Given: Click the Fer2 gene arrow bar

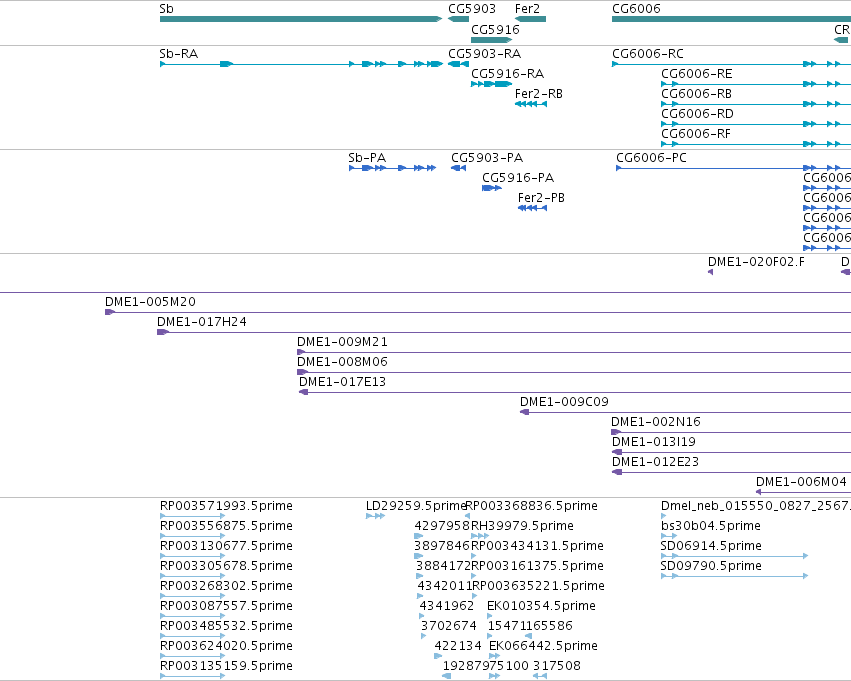Looking at the screenshot, I should click(530, 19).
